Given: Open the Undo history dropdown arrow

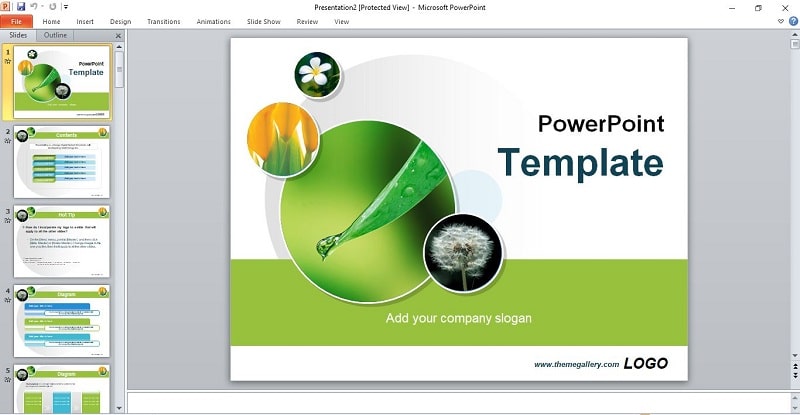Looking at the screenshot, I should (x=42, y=7).
